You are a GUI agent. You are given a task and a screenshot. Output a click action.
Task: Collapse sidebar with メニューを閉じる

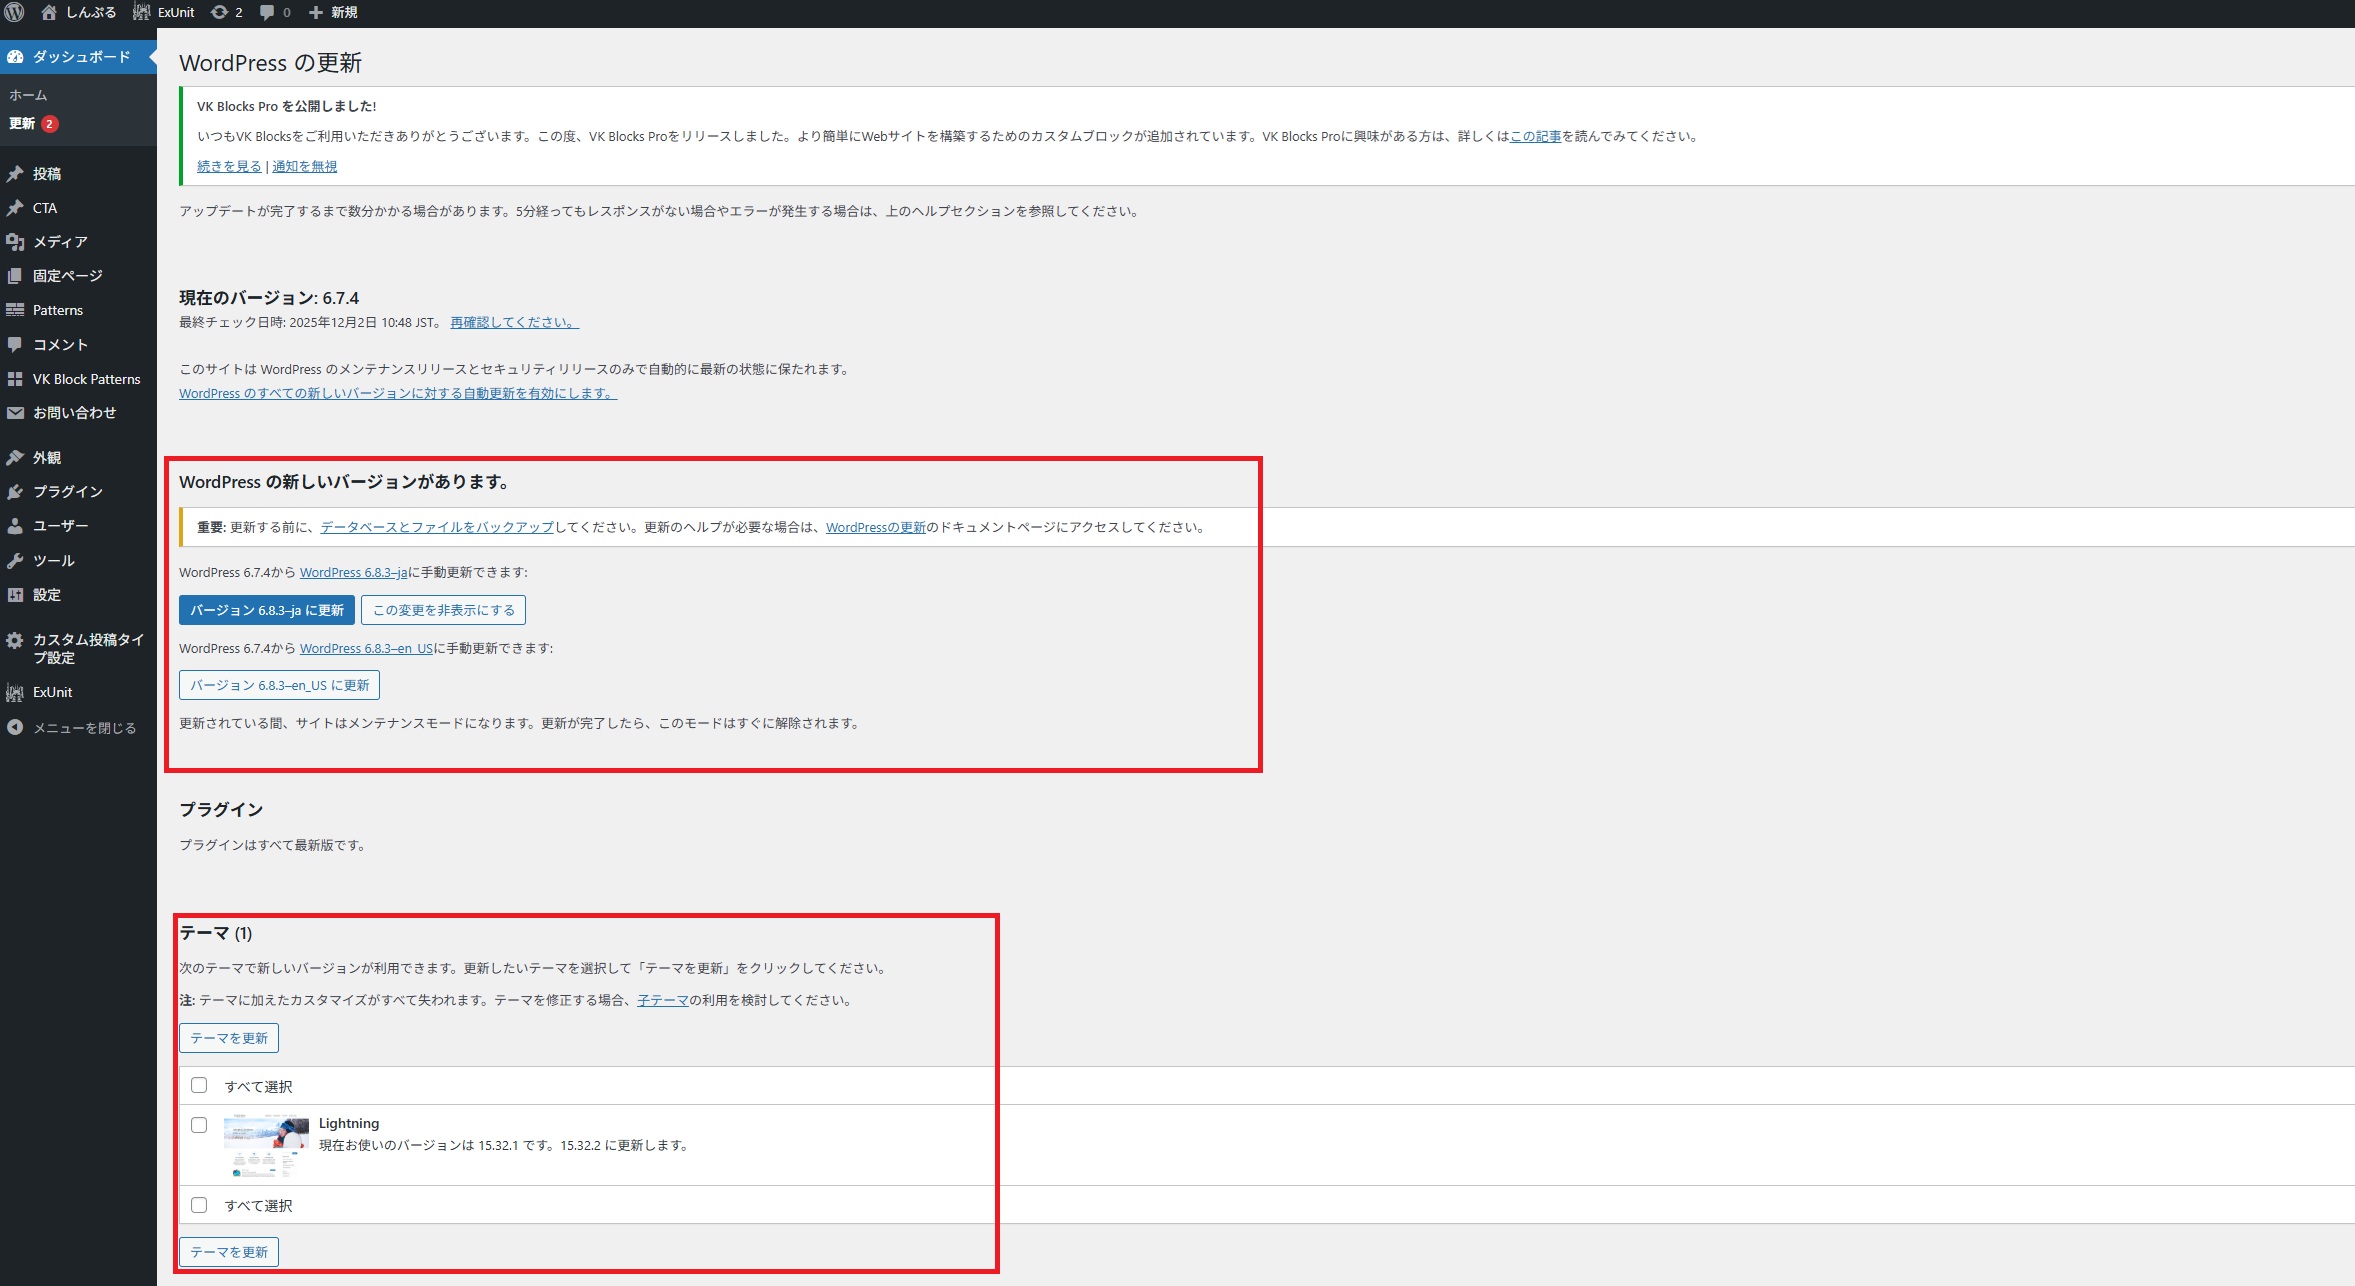(83, 728)
